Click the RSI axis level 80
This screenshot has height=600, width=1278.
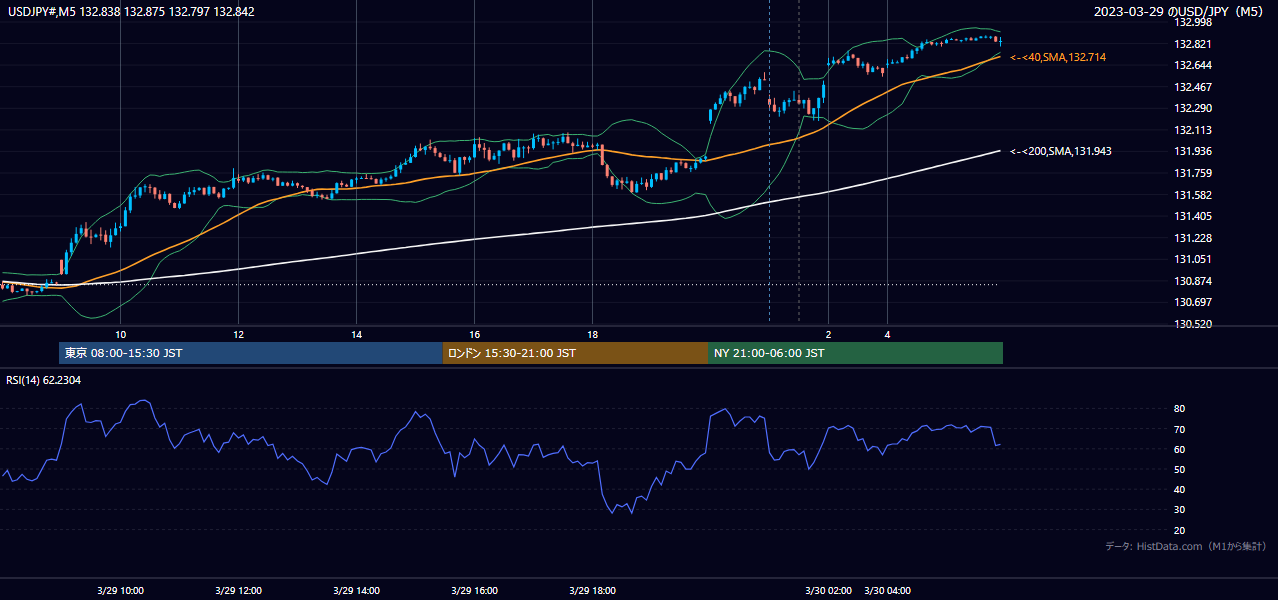[x=1179, y=409]
